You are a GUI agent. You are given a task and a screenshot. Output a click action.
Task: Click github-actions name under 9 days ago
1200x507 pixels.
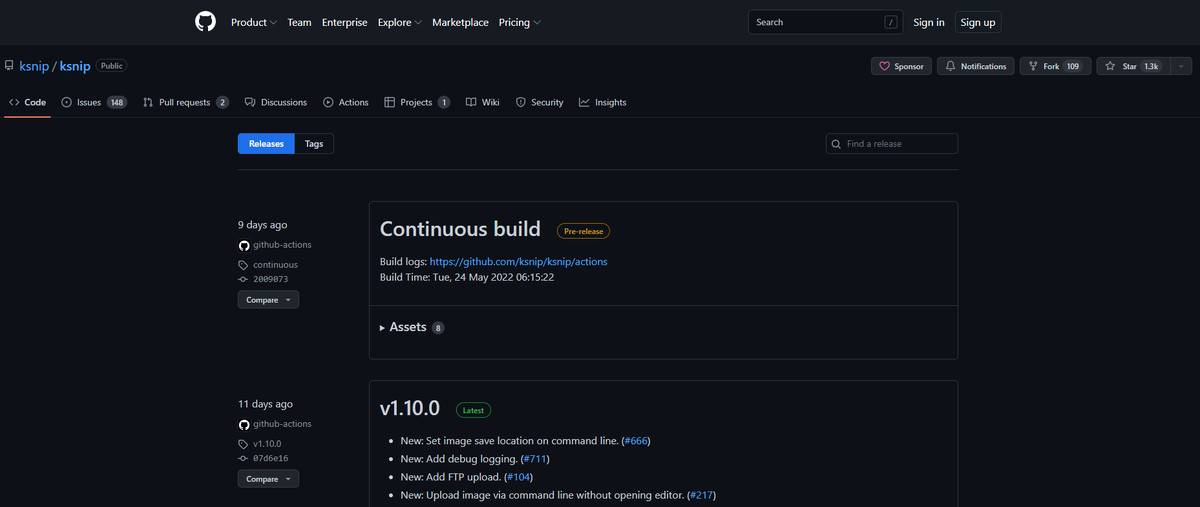click(282, 245)
